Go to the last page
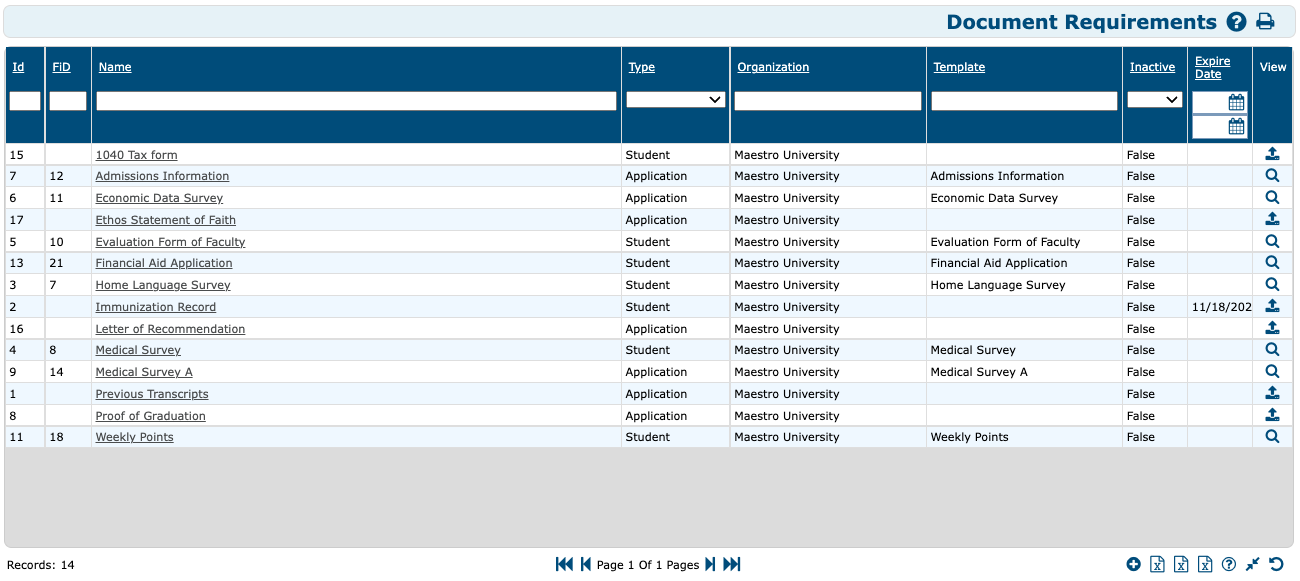 [732, 564]
